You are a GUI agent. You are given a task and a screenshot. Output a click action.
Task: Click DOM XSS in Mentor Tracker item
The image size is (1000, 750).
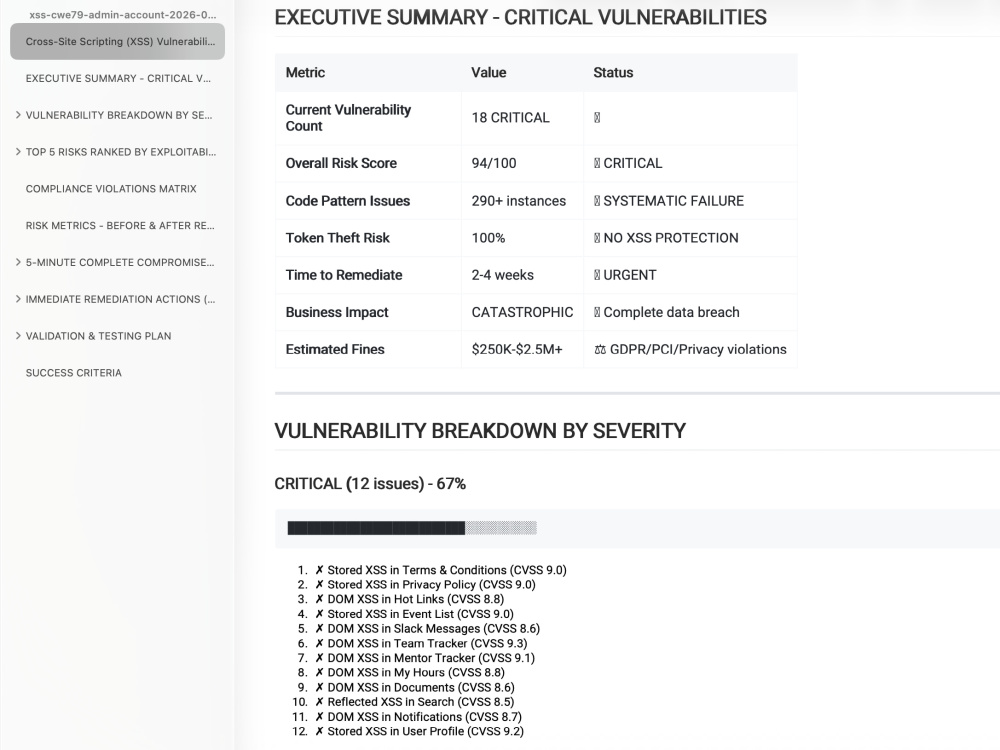coord(425,658)
